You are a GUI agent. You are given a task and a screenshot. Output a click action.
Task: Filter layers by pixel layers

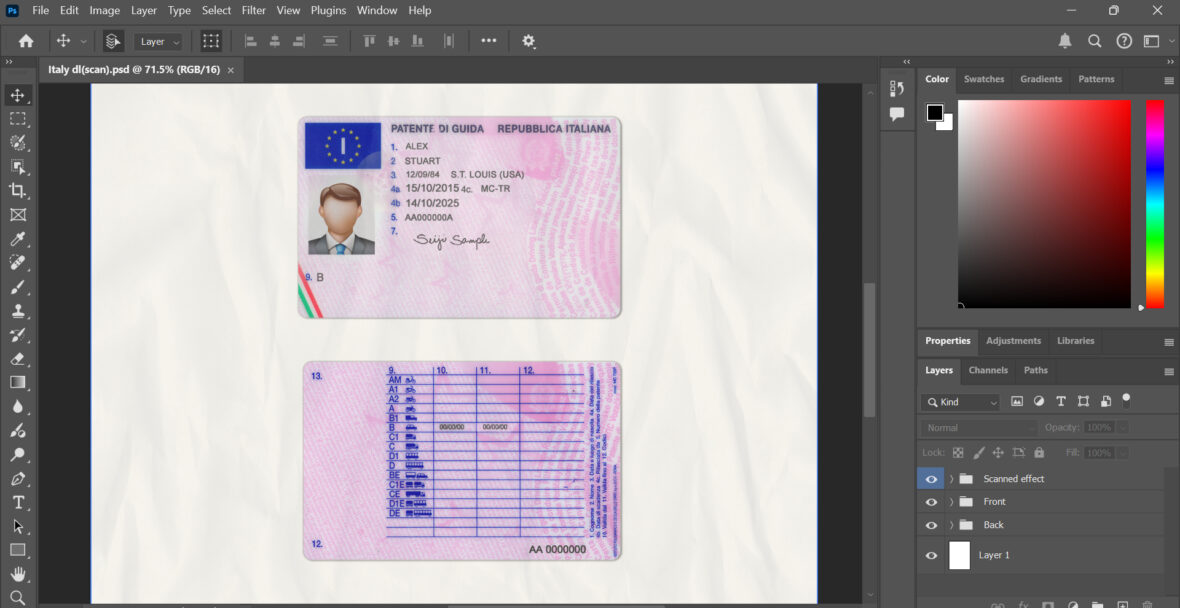click(x=1017, y=401)
